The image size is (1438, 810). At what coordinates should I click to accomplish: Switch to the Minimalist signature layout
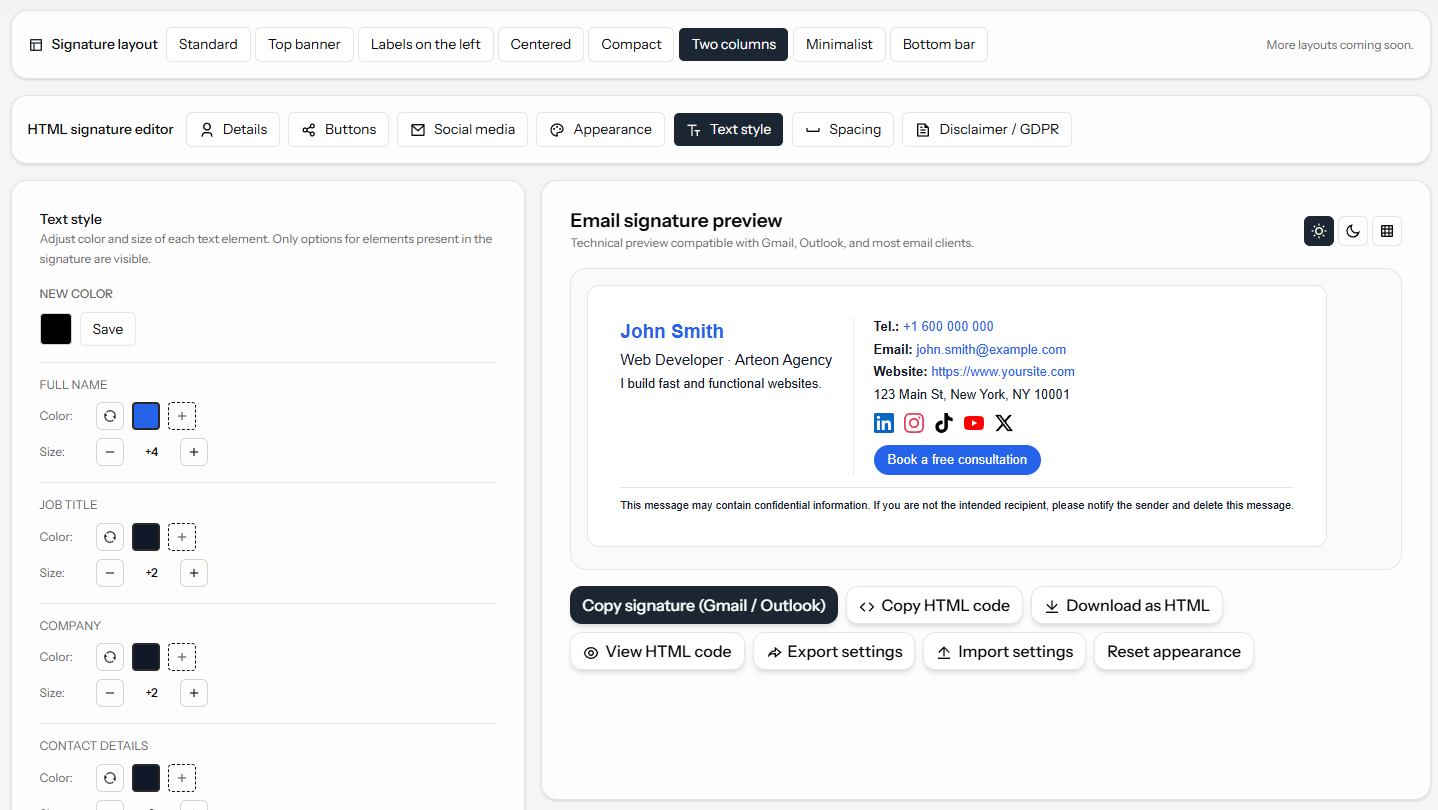coord(839,44)
